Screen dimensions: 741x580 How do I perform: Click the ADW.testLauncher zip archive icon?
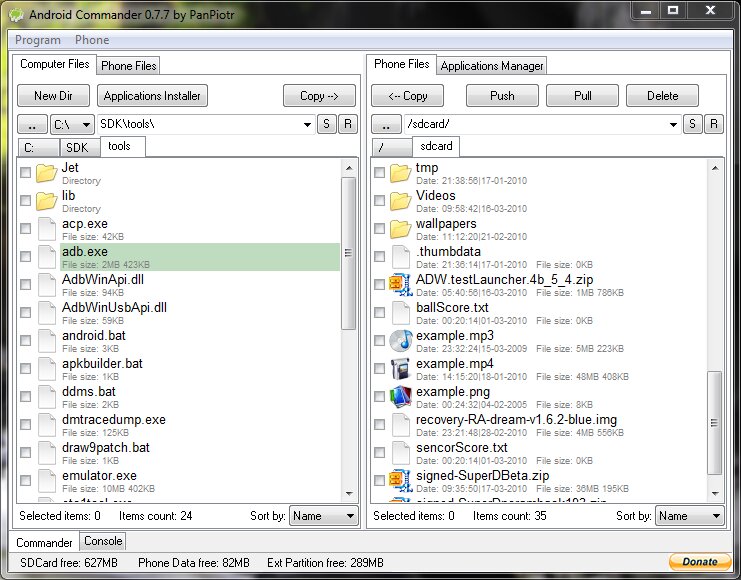(400, 284)
